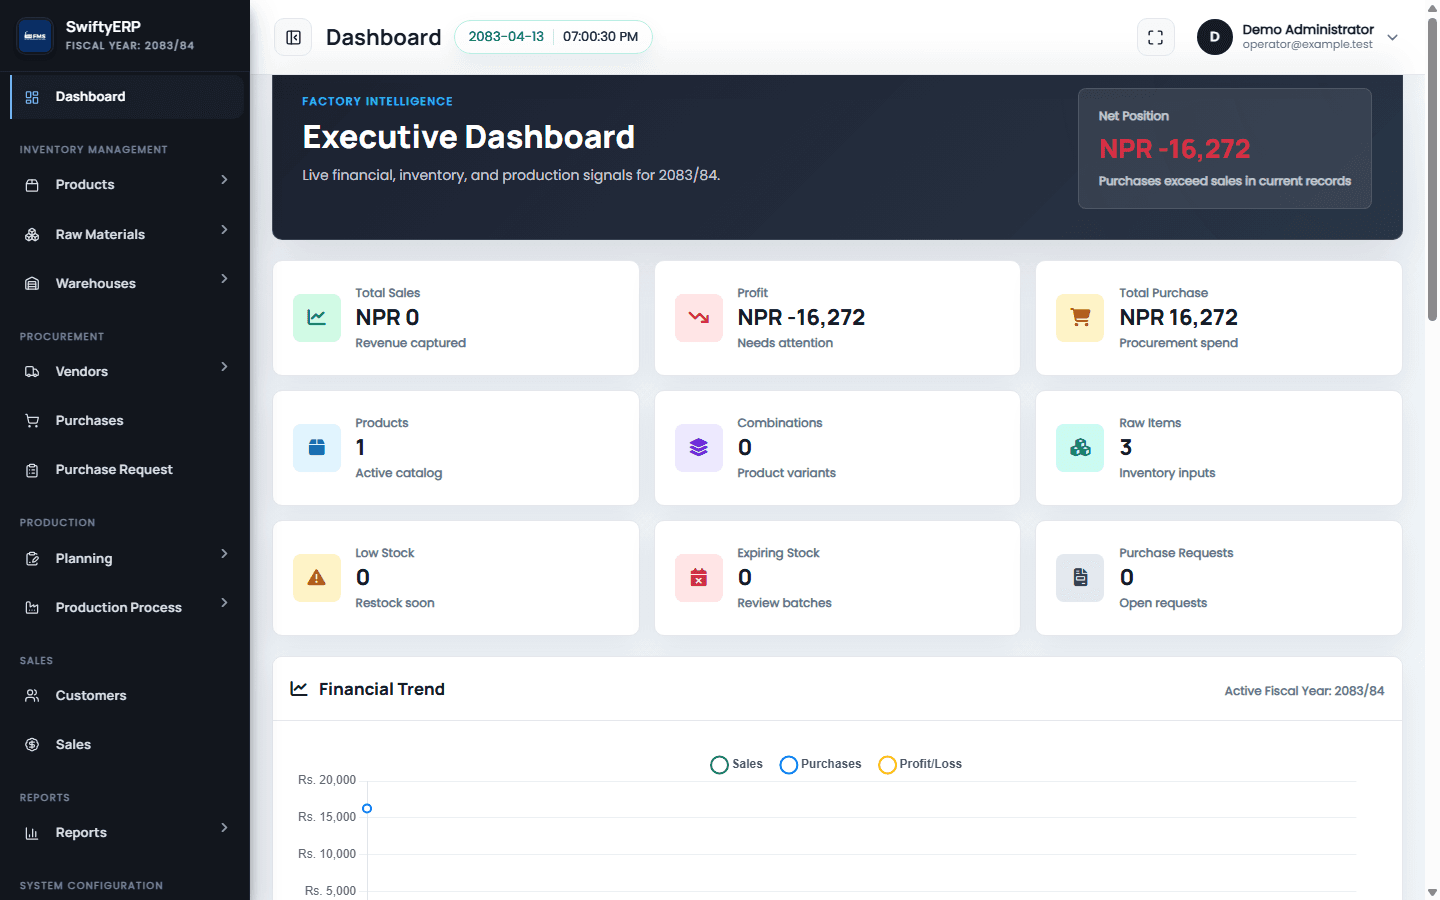1440x900 pixels.
Task: Click the 2083-04-13 date badge
Action: coord(506,37)
